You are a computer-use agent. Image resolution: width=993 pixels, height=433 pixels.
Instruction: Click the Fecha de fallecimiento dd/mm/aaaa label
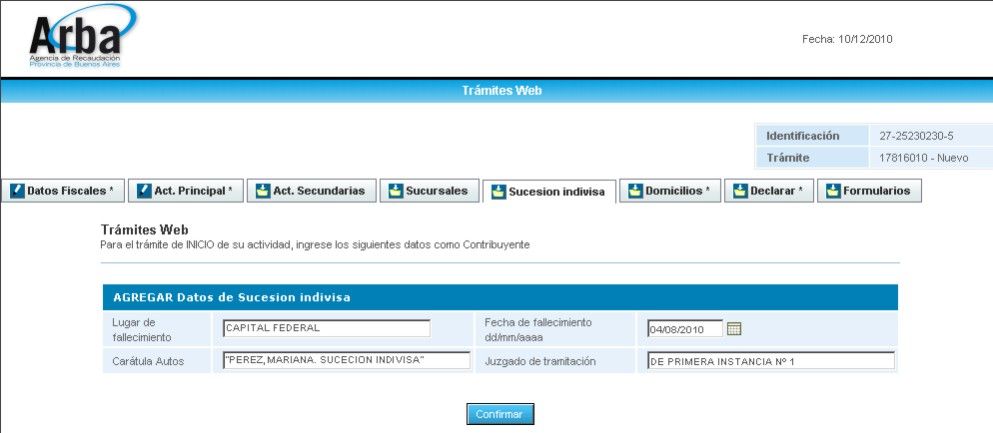(538, 329)
